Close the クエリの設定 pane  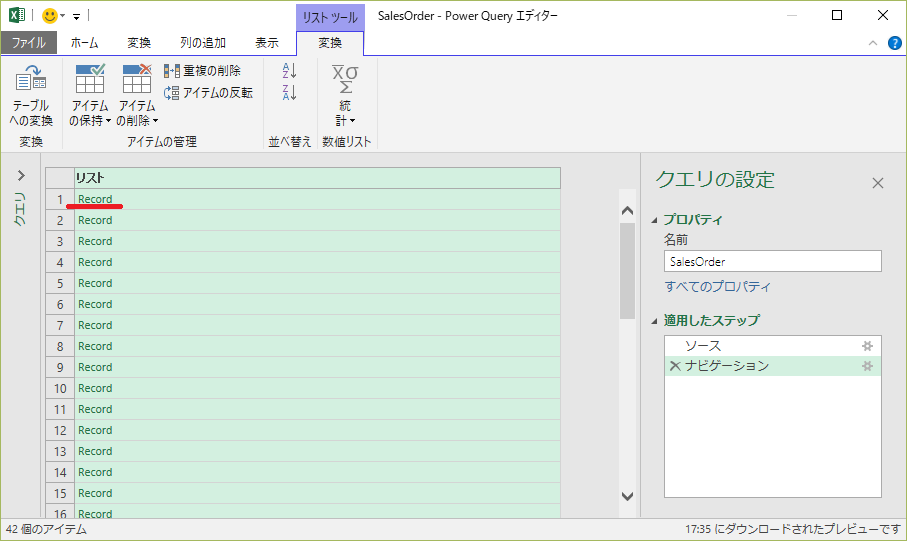click(877, 183)
